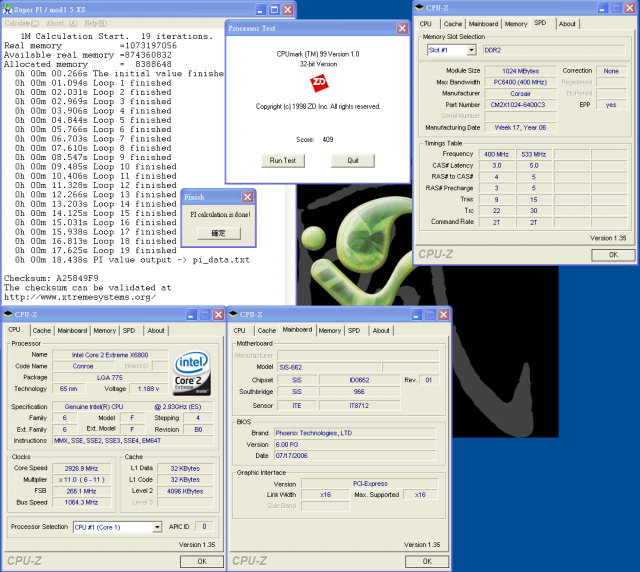Click the Checksum: A25849F9 line
The image size is (640, 572).
coord(51,278)
